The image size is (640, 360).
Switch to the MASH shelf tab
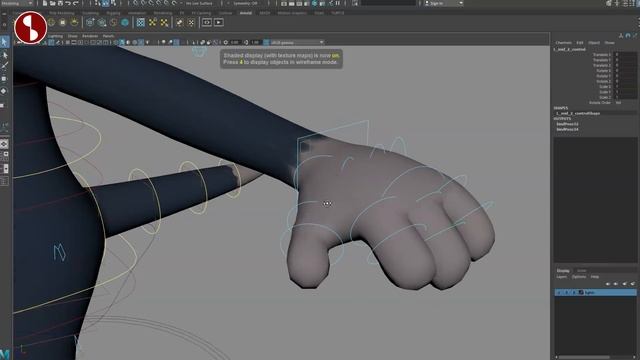coord(264,13)
